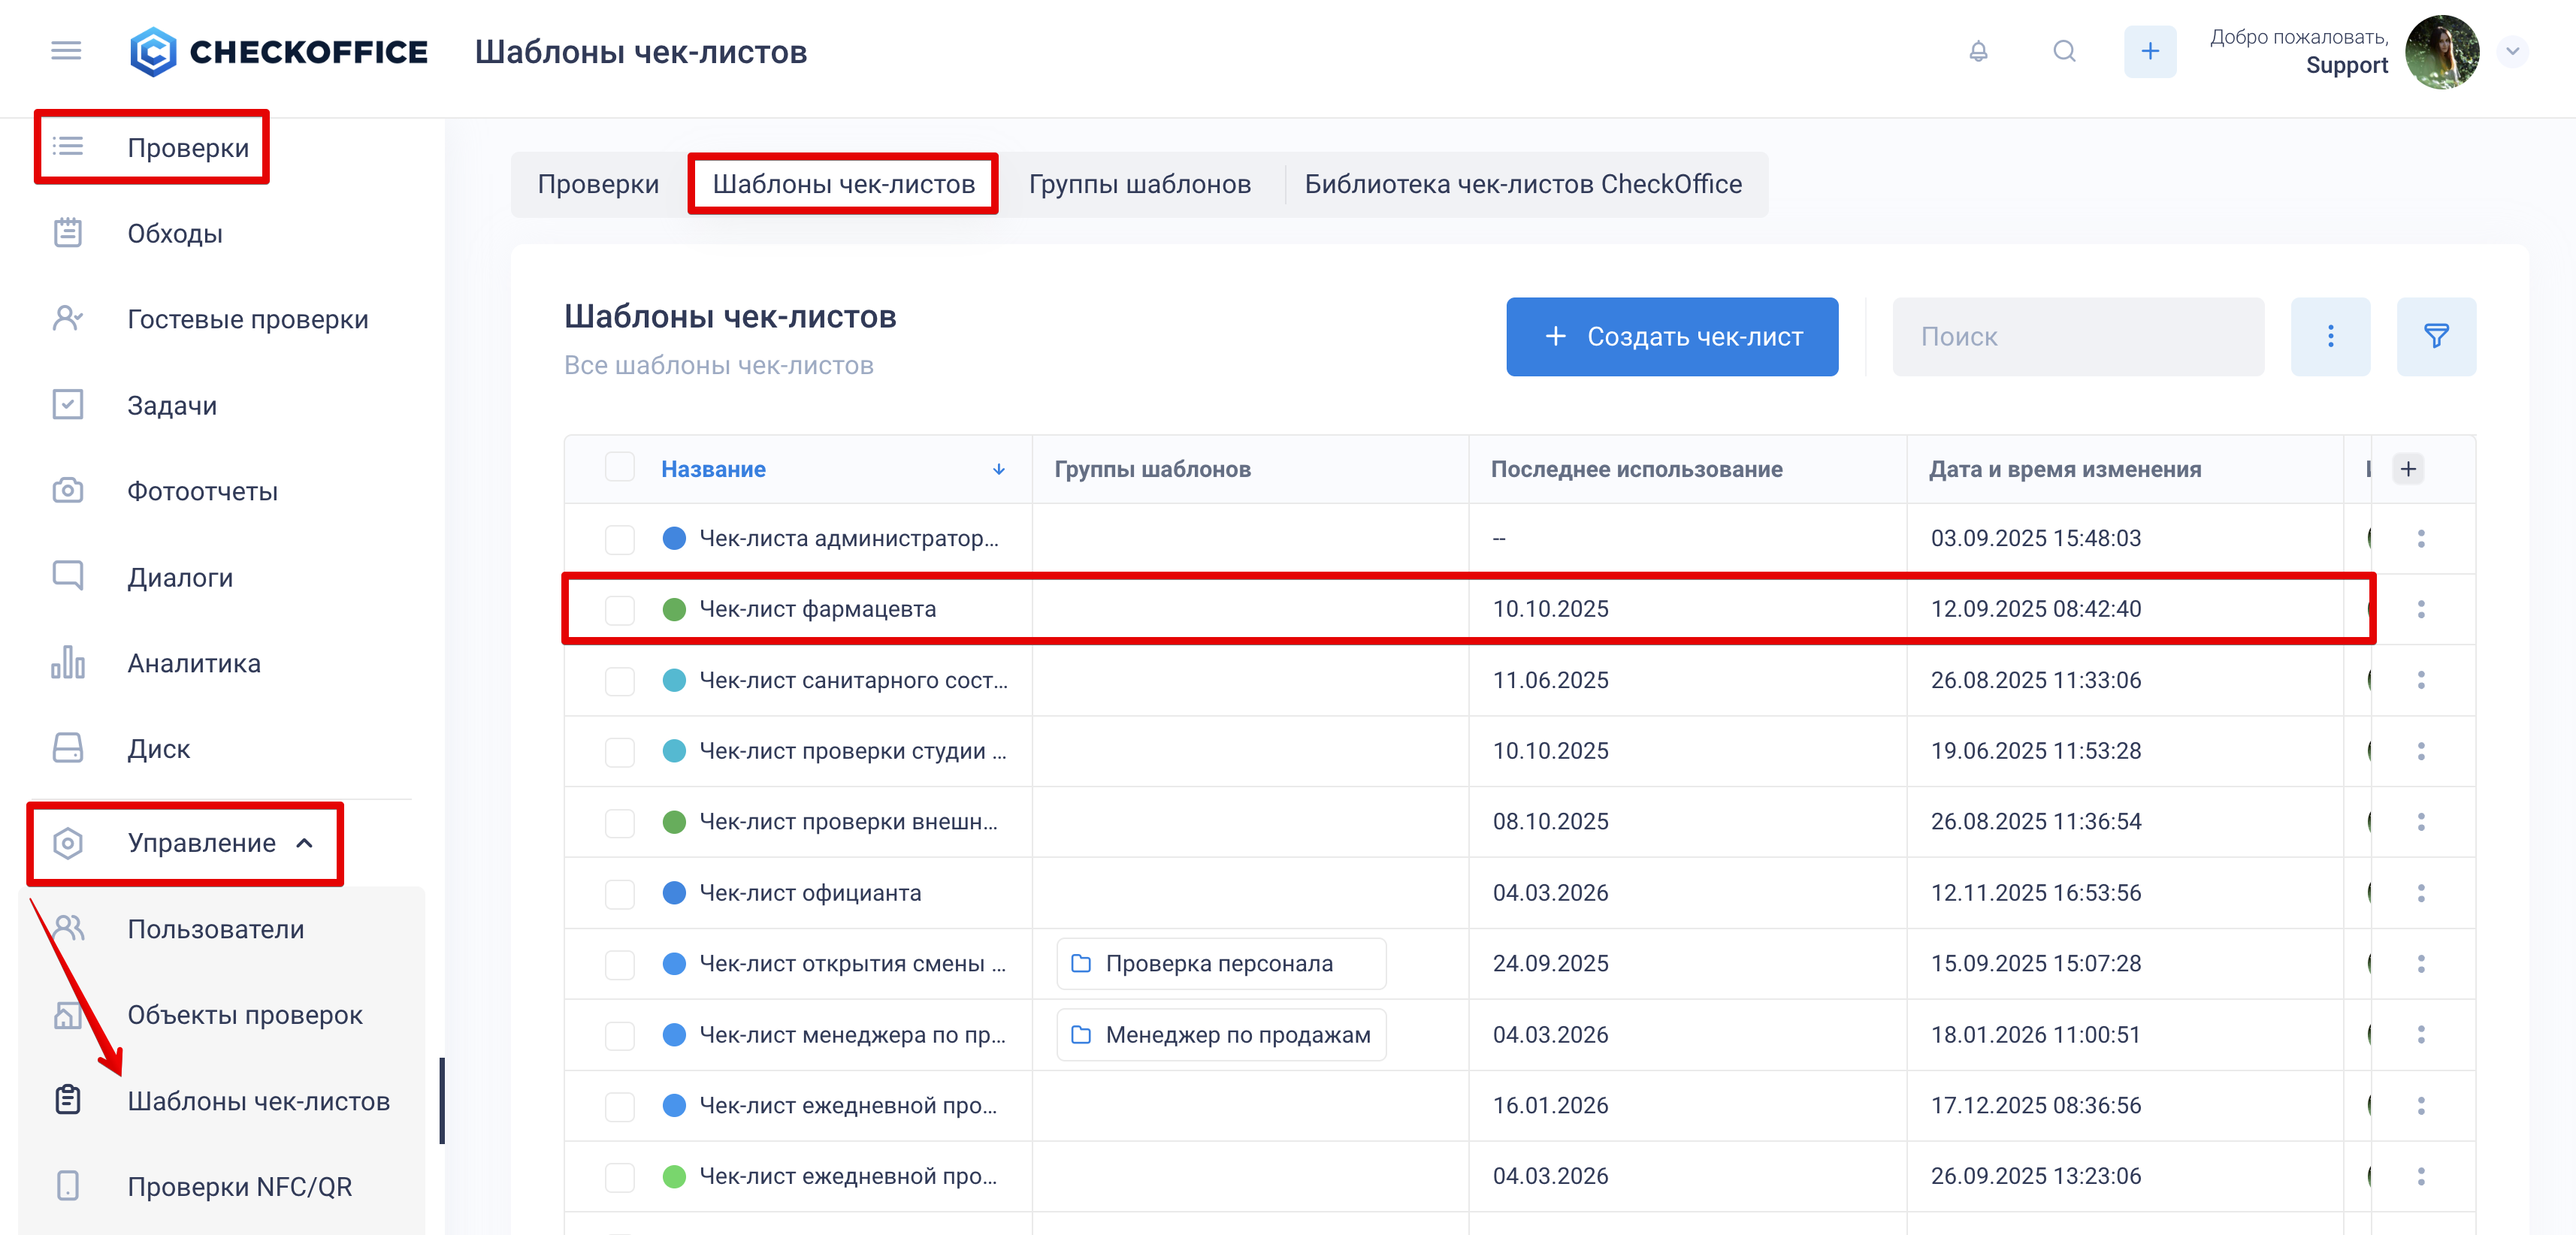Sort by Название column arrow
The width and height of the screenshot is (2576, 1235).
click(998, 469)
